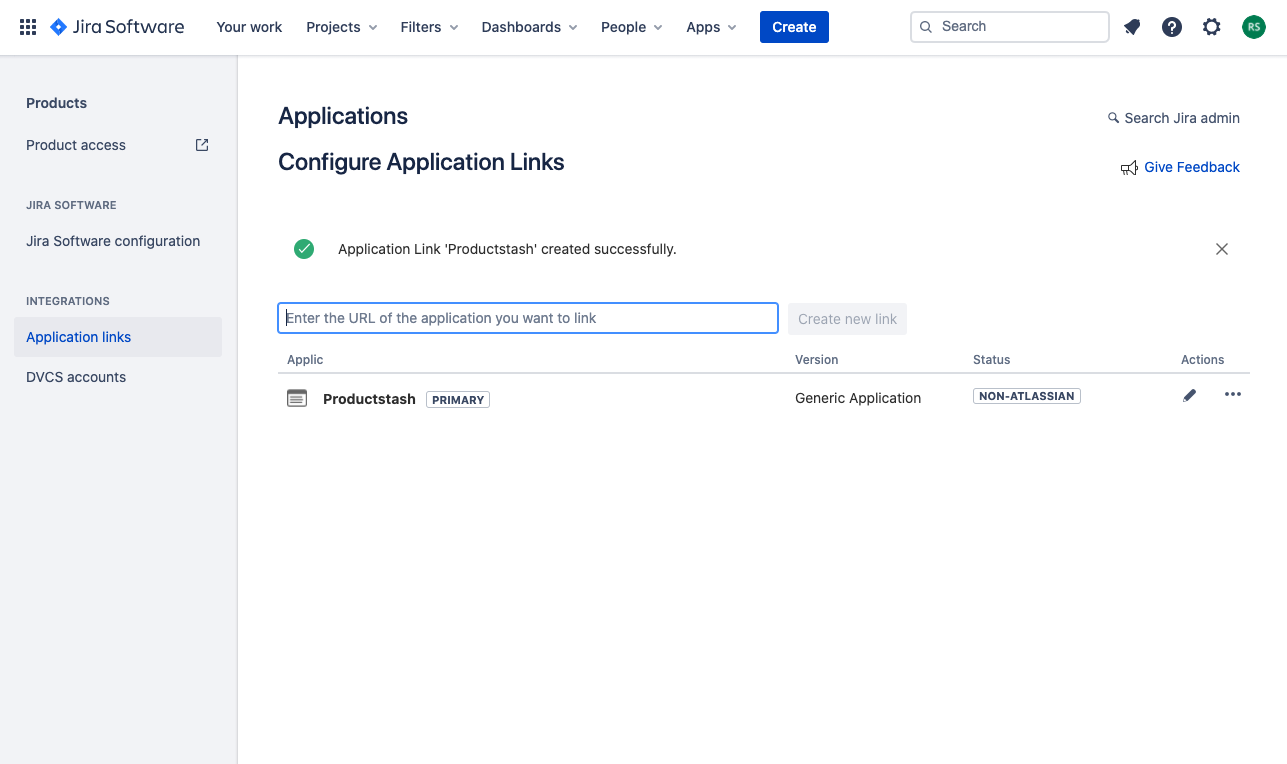Click the Generic Application version text
The image size is (1287, 764).
[x=858, y=398]
